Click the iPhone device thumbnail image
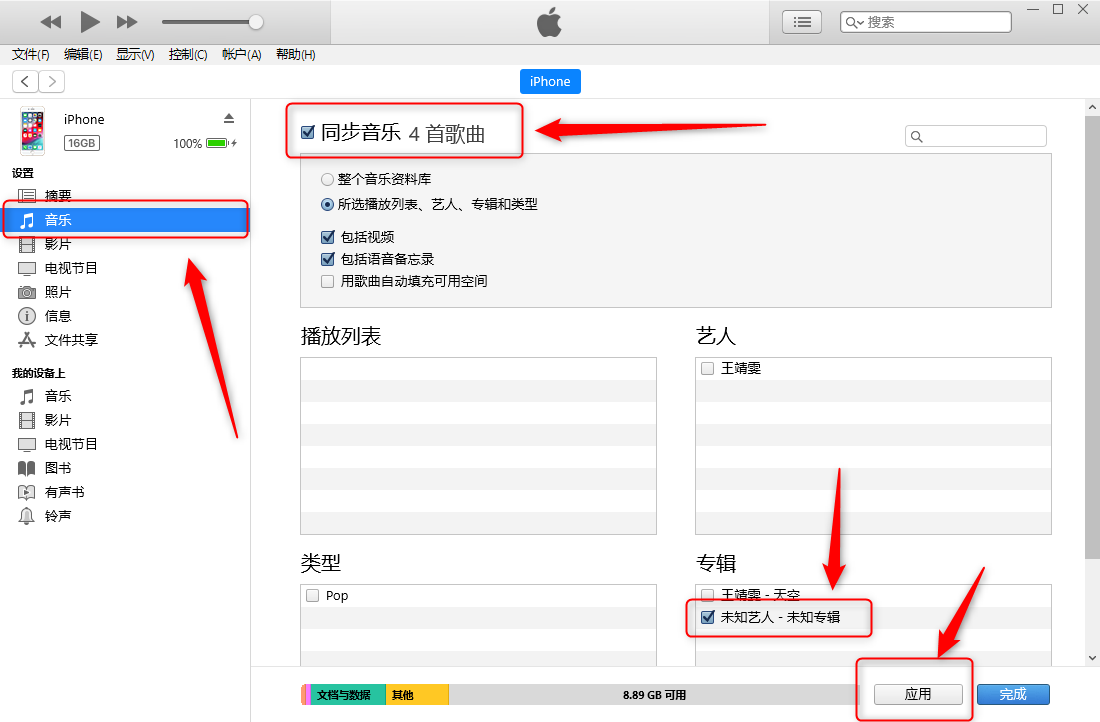Image resolution: width=1100 pixels, height=722 pixels. click(x=32, y=131)
